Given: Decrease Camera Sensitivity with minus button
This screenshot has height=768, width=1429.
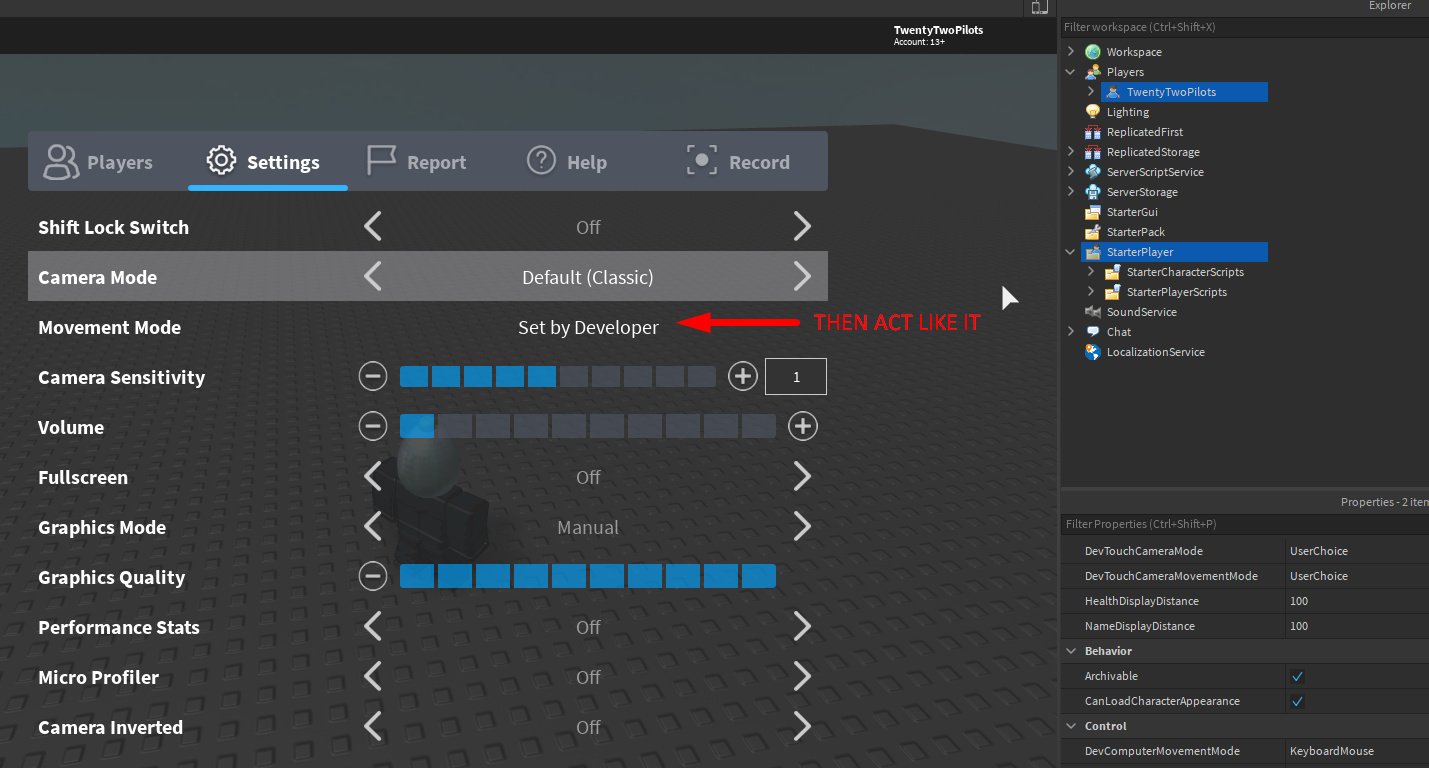Looking at the screenshot, I should tap(373, 377).
